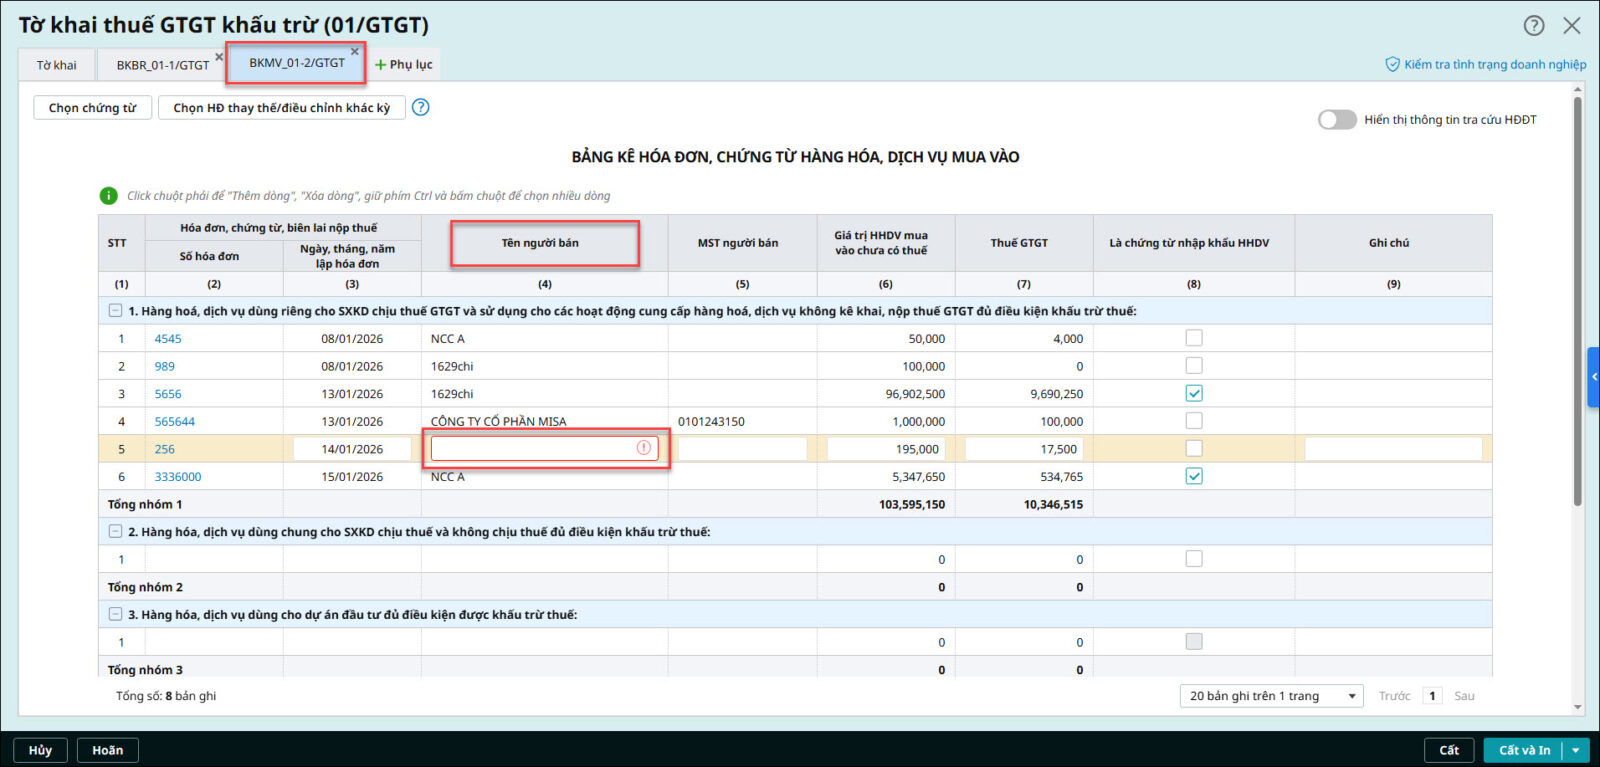
Task: Toggle Hiển thị thông tin tra cứu HĐDT switch
Action: click(x=1337, y=120)
